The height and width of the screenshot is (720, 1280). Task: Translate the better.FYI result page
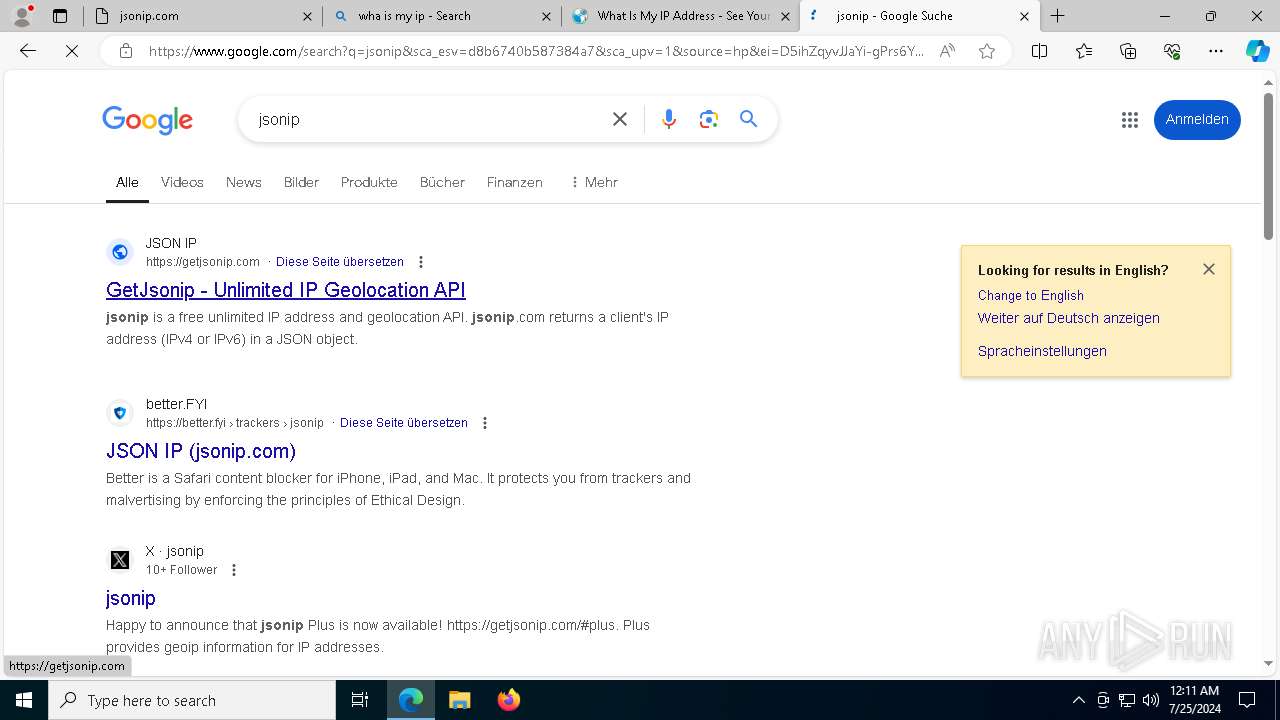pos(404,423)
